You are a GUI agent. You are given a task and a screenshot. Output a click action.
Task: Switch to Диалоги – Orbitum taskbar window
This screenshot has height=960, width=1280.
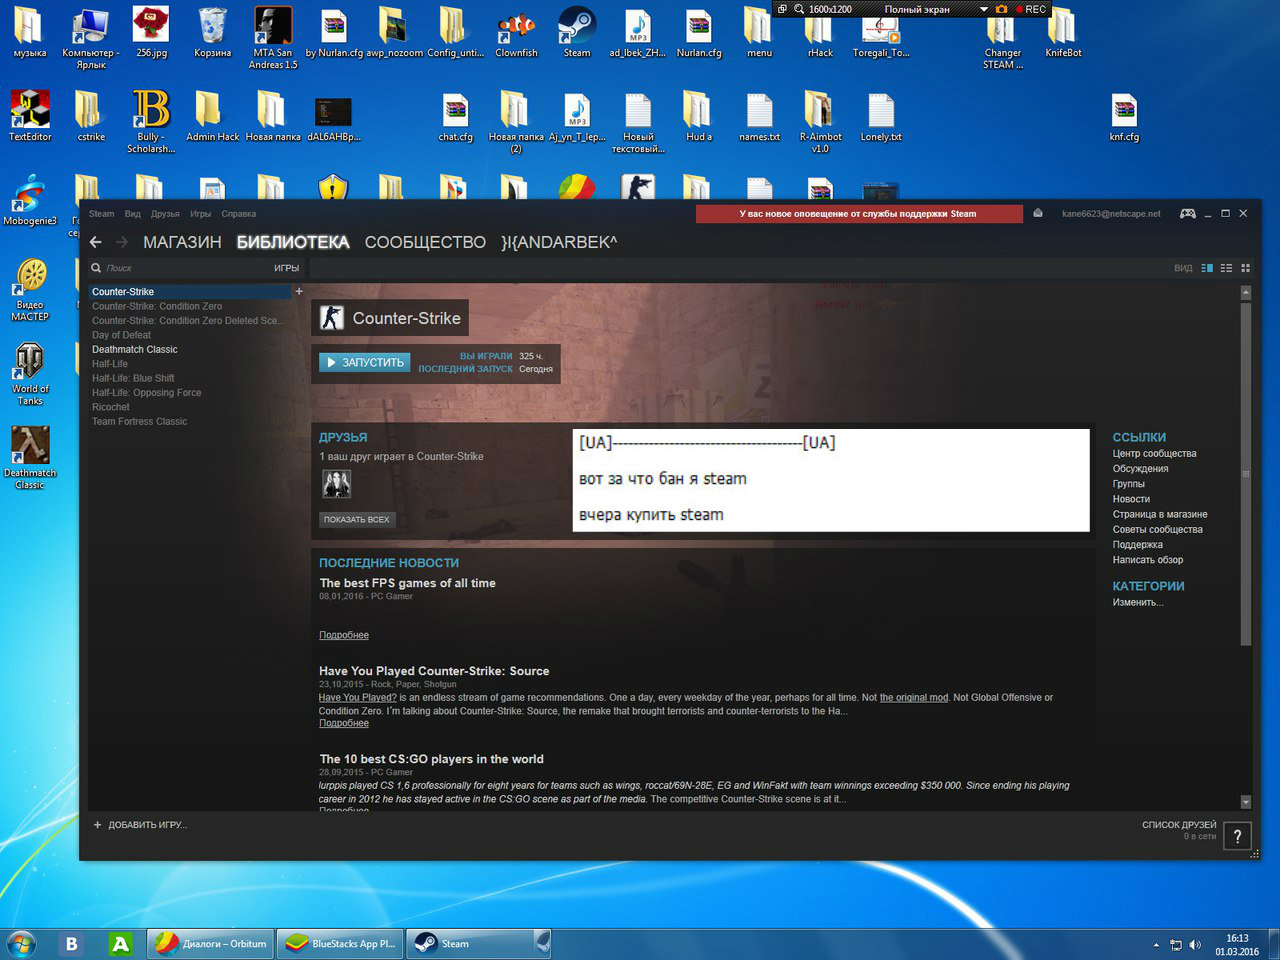point(211,943)
